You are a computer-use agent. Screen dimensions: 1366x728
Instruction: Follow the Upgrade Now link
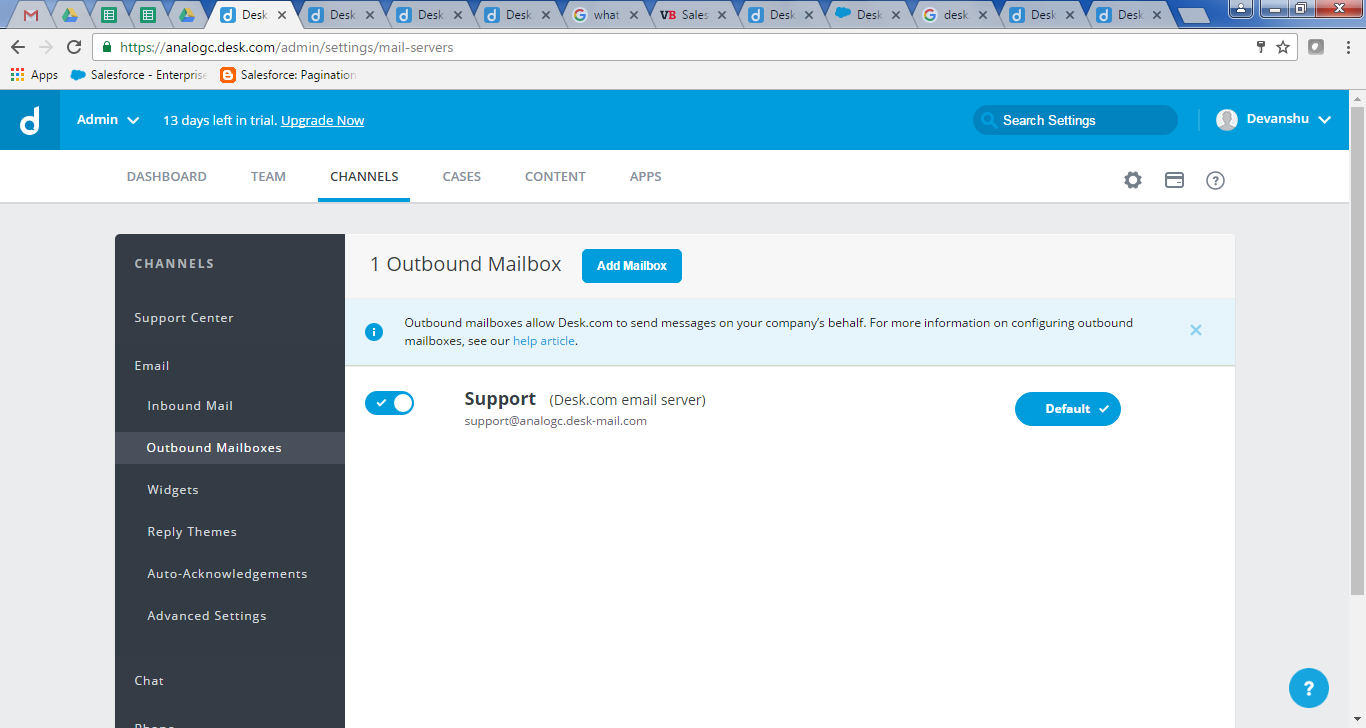pos(322,121)
